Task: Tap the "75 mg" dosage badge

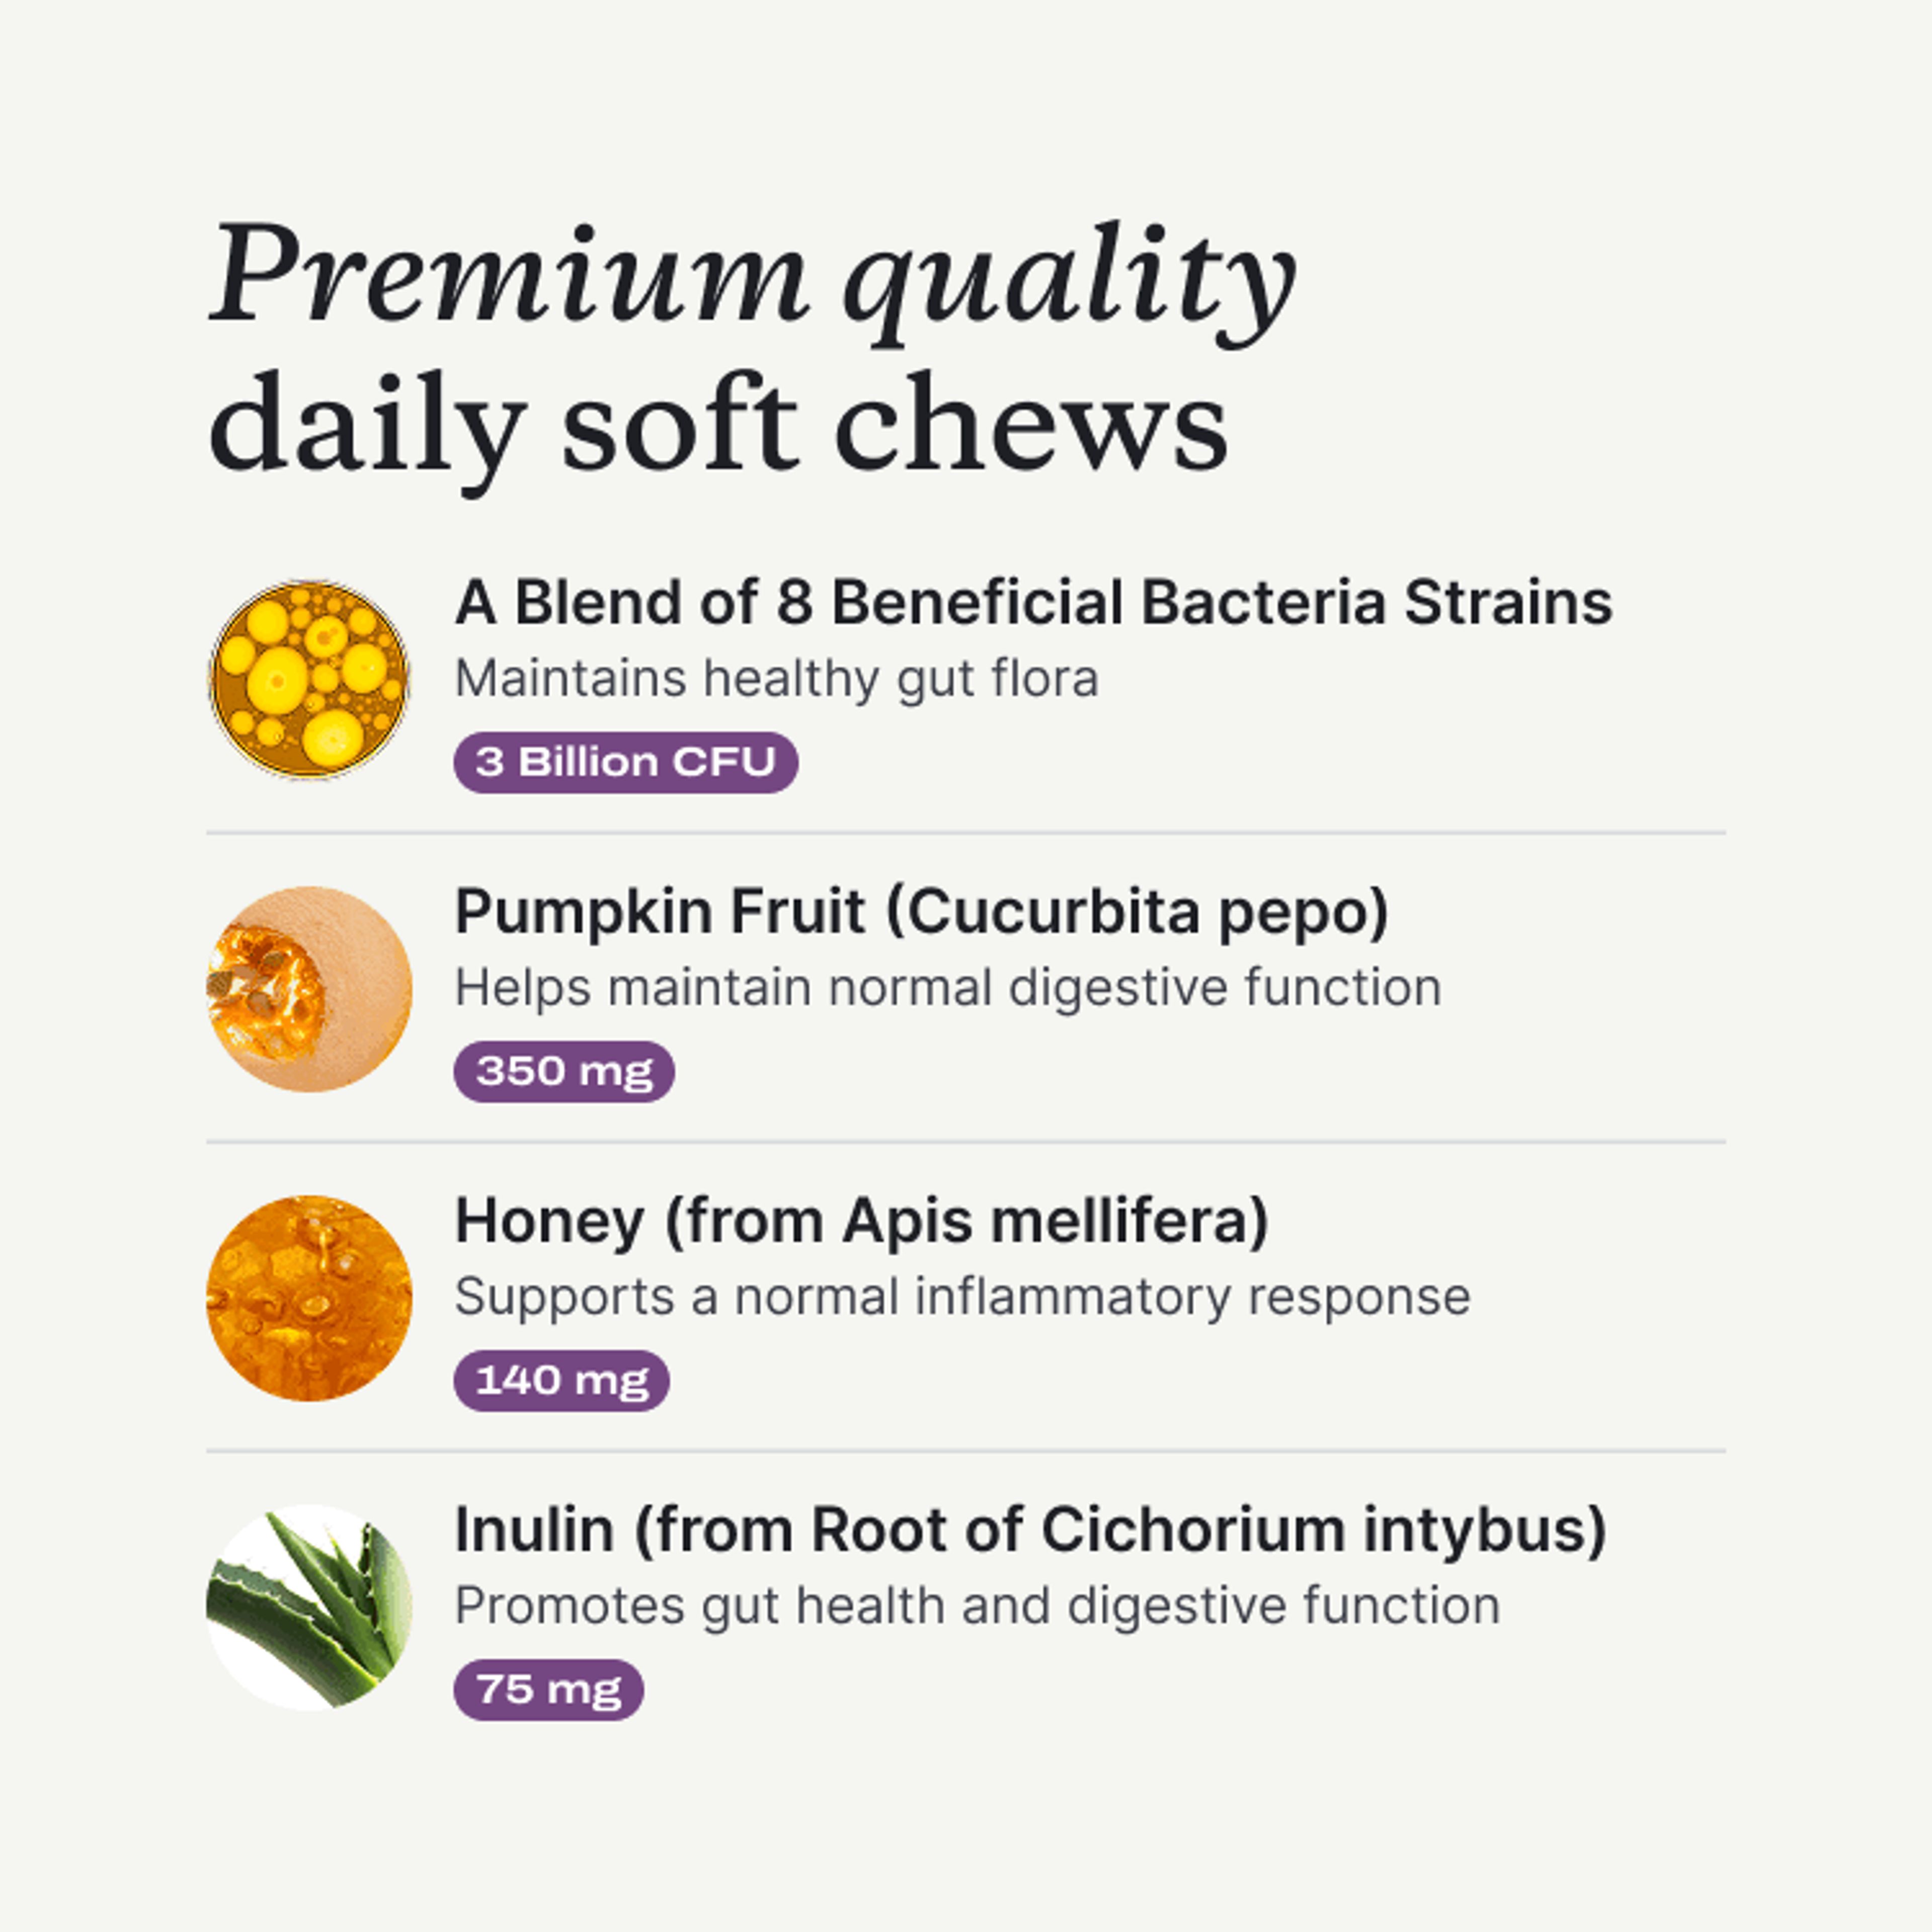Action: tap(548, 1689)
